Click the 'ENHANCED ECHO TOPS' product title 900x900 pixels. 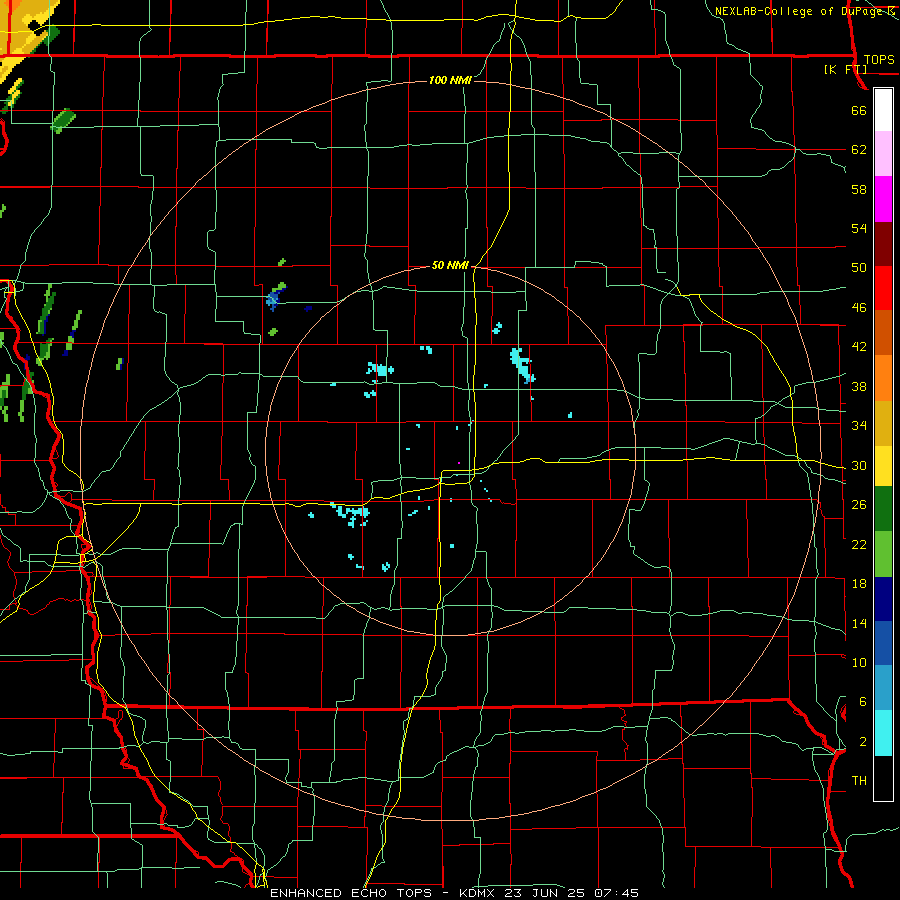click(350, 893)
